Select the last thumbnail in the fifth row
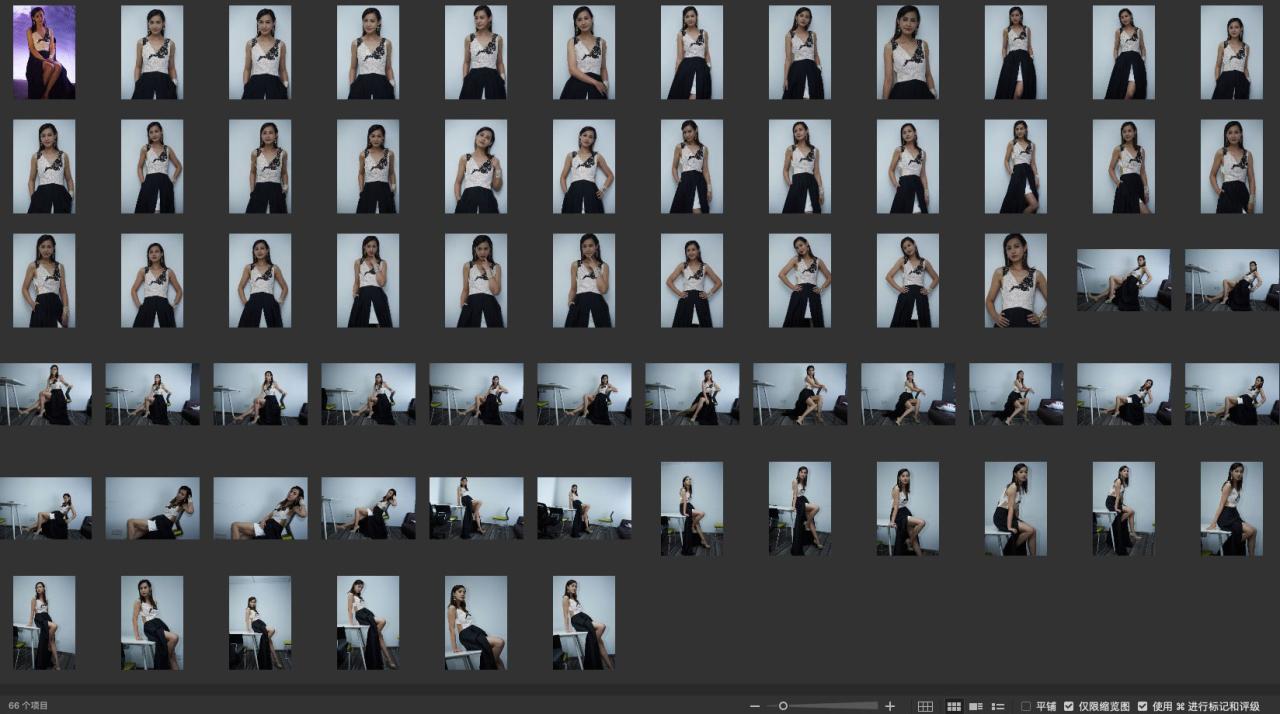Image resolution: width=1280 pixels, height=714 pixels. 1231,508
